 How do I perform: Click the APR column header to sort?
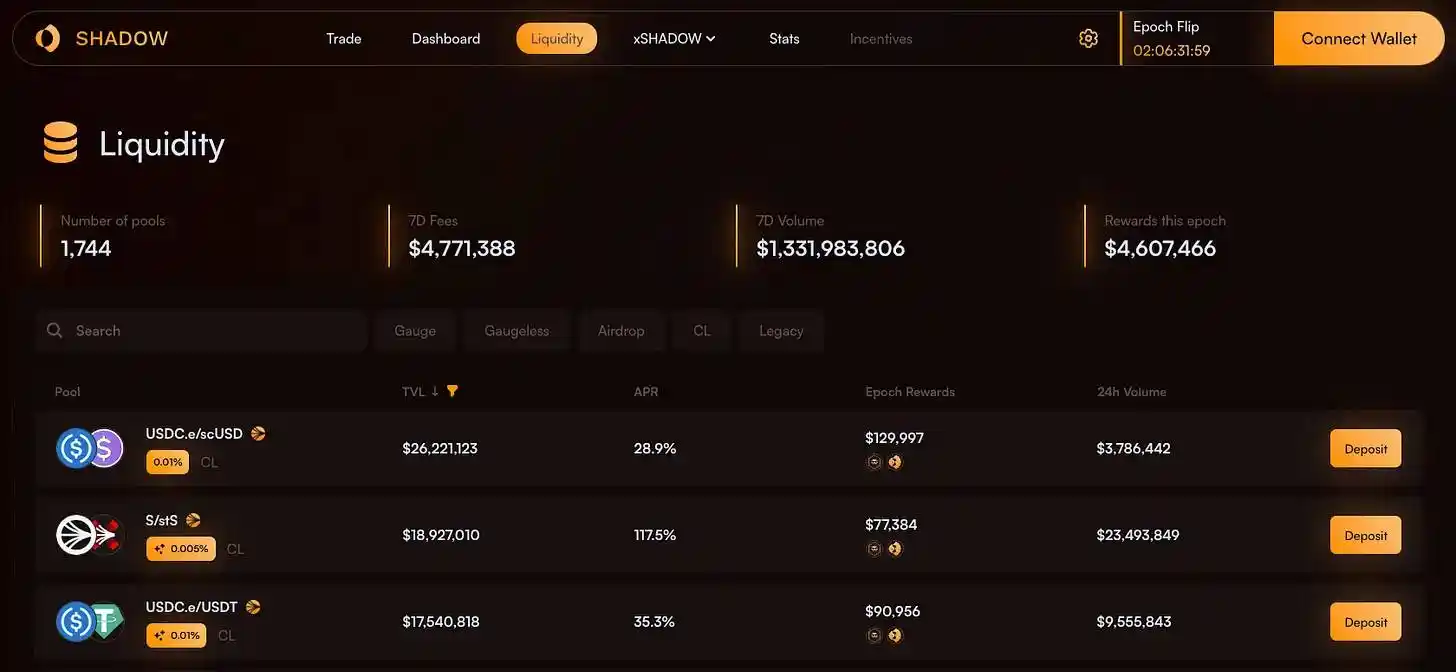tap(646, 392)
